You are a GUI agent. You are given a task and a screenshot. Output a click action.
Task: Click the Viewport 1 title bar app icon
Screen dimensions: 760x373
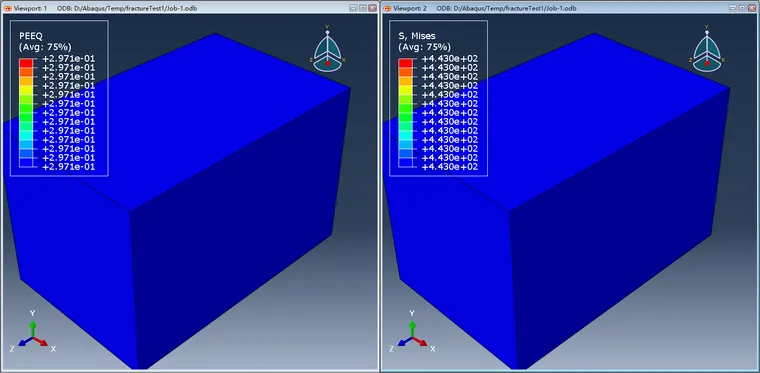tap(7, 8)
